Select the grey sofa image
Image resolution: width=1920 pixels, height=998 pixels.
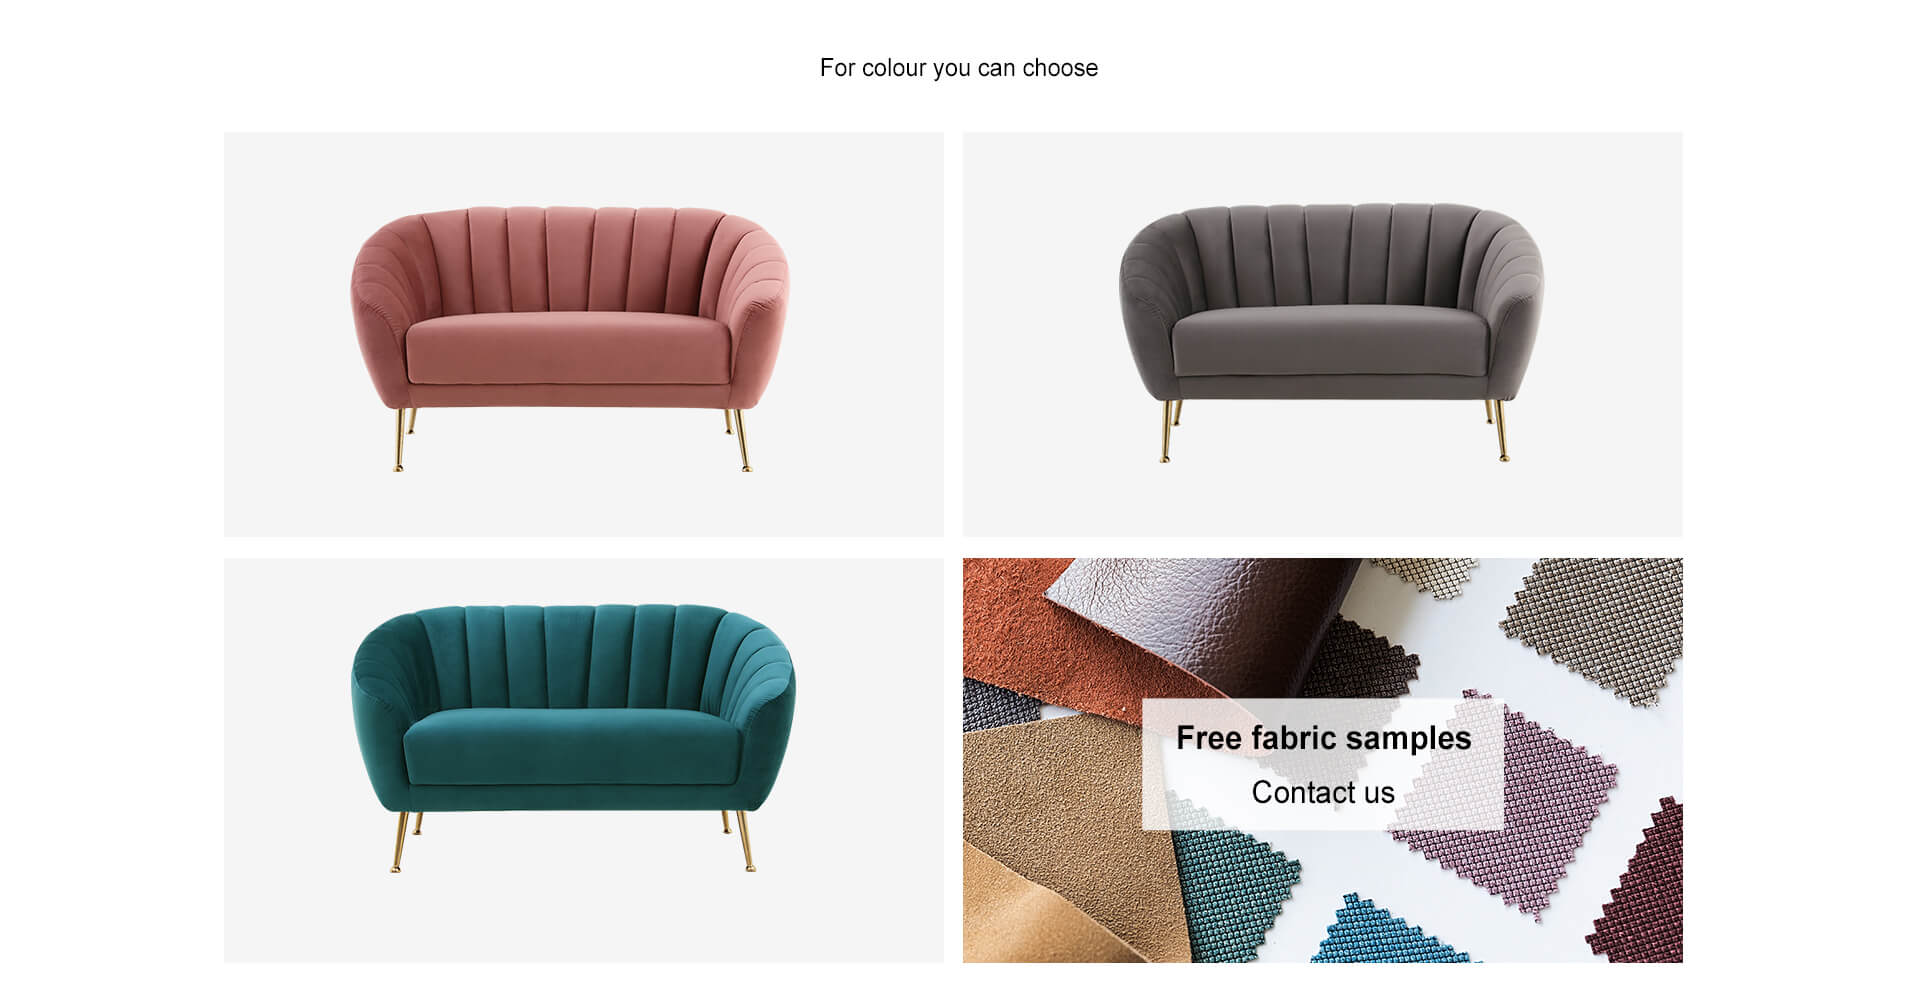tap(1322, 334)
